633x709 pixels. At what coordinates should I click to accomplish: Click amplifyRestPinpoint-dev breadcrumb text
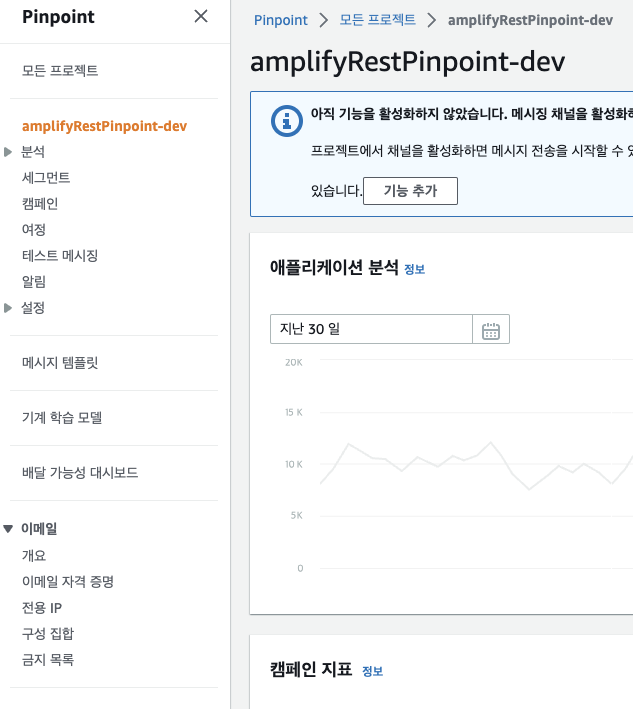[x=530, y=20]
